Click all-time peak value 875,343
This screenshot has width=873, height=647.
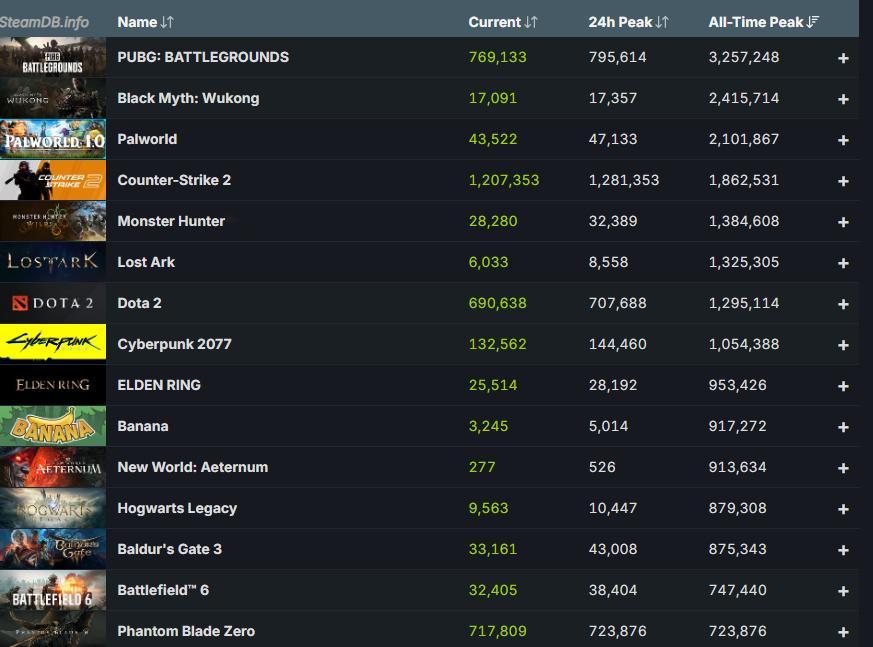737,550
